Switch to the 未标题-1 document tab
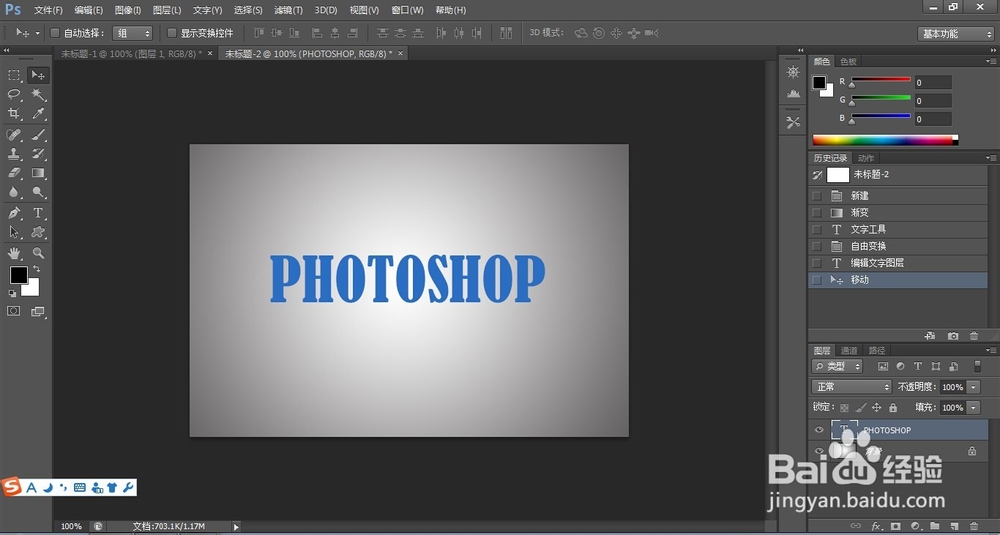Image resolution: width=1000 pixels, height=535 pixels. point(131,54)
